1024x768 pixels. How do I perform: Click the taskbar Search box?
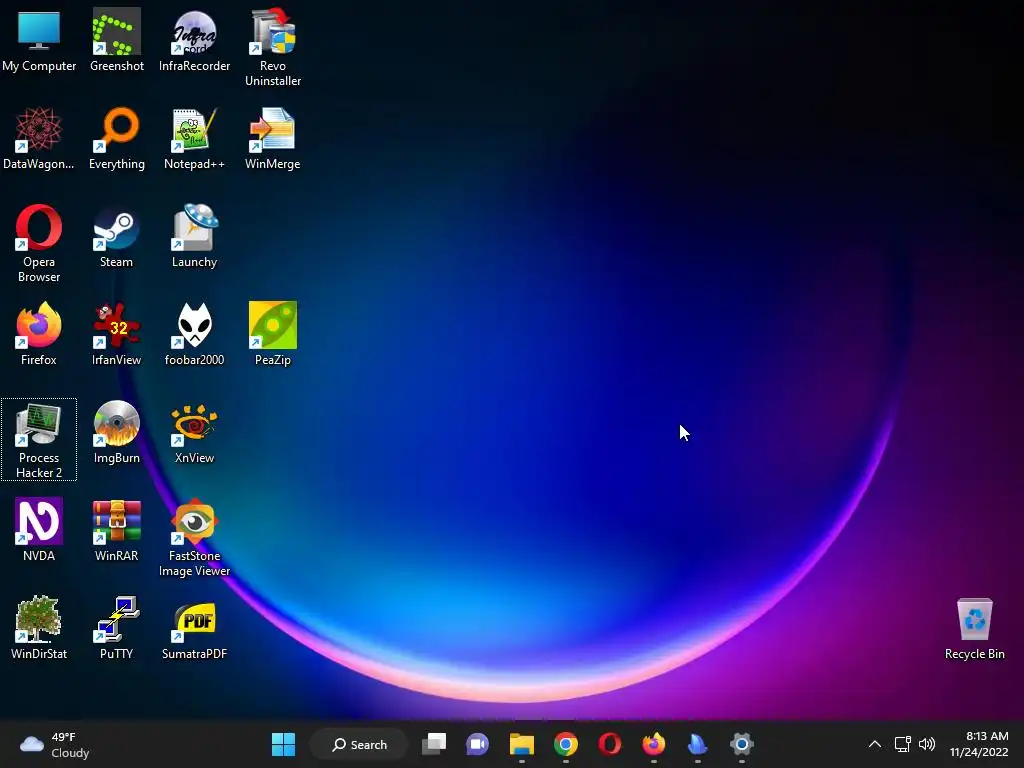[359, 744]
